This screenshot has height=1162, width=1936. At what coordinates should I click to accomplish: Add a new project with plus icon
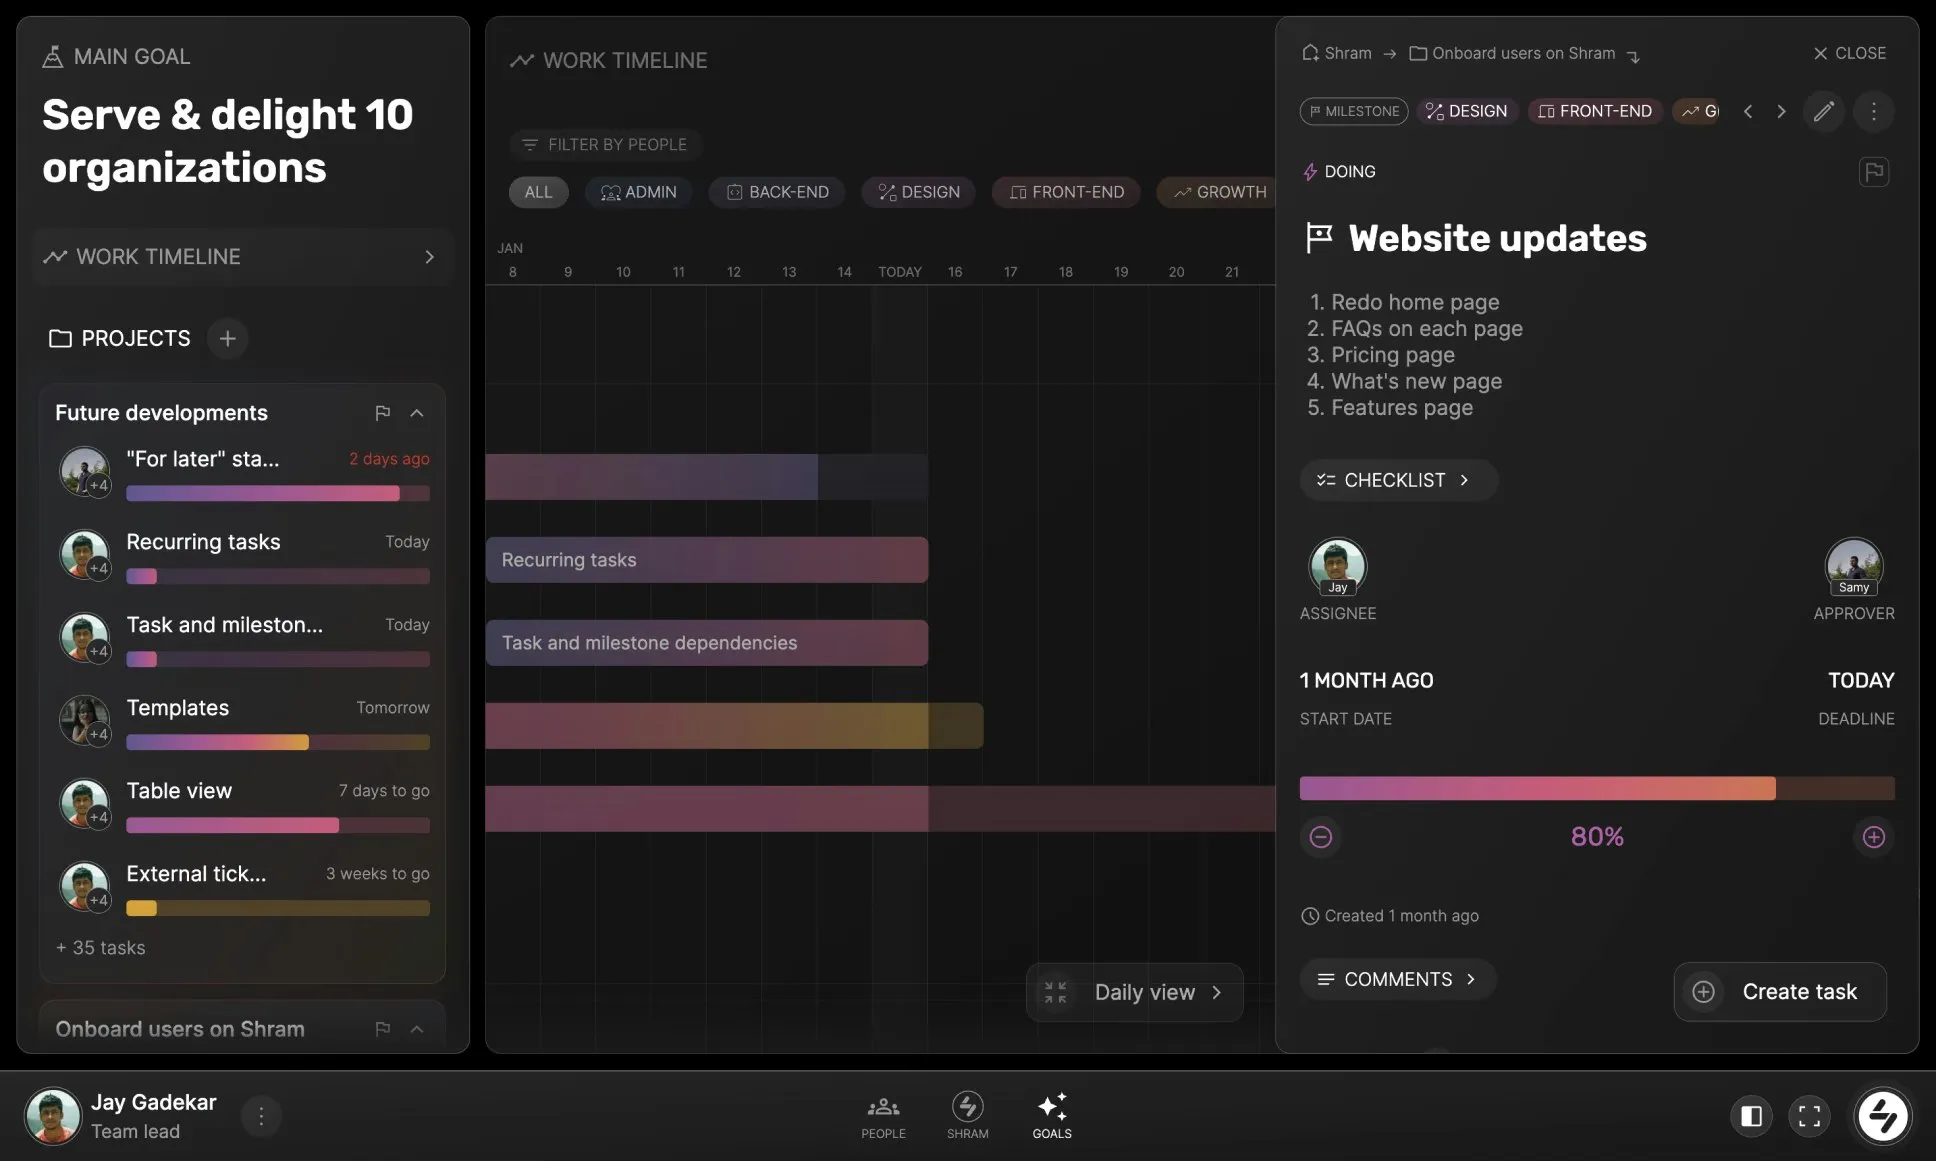pos(227,339)
